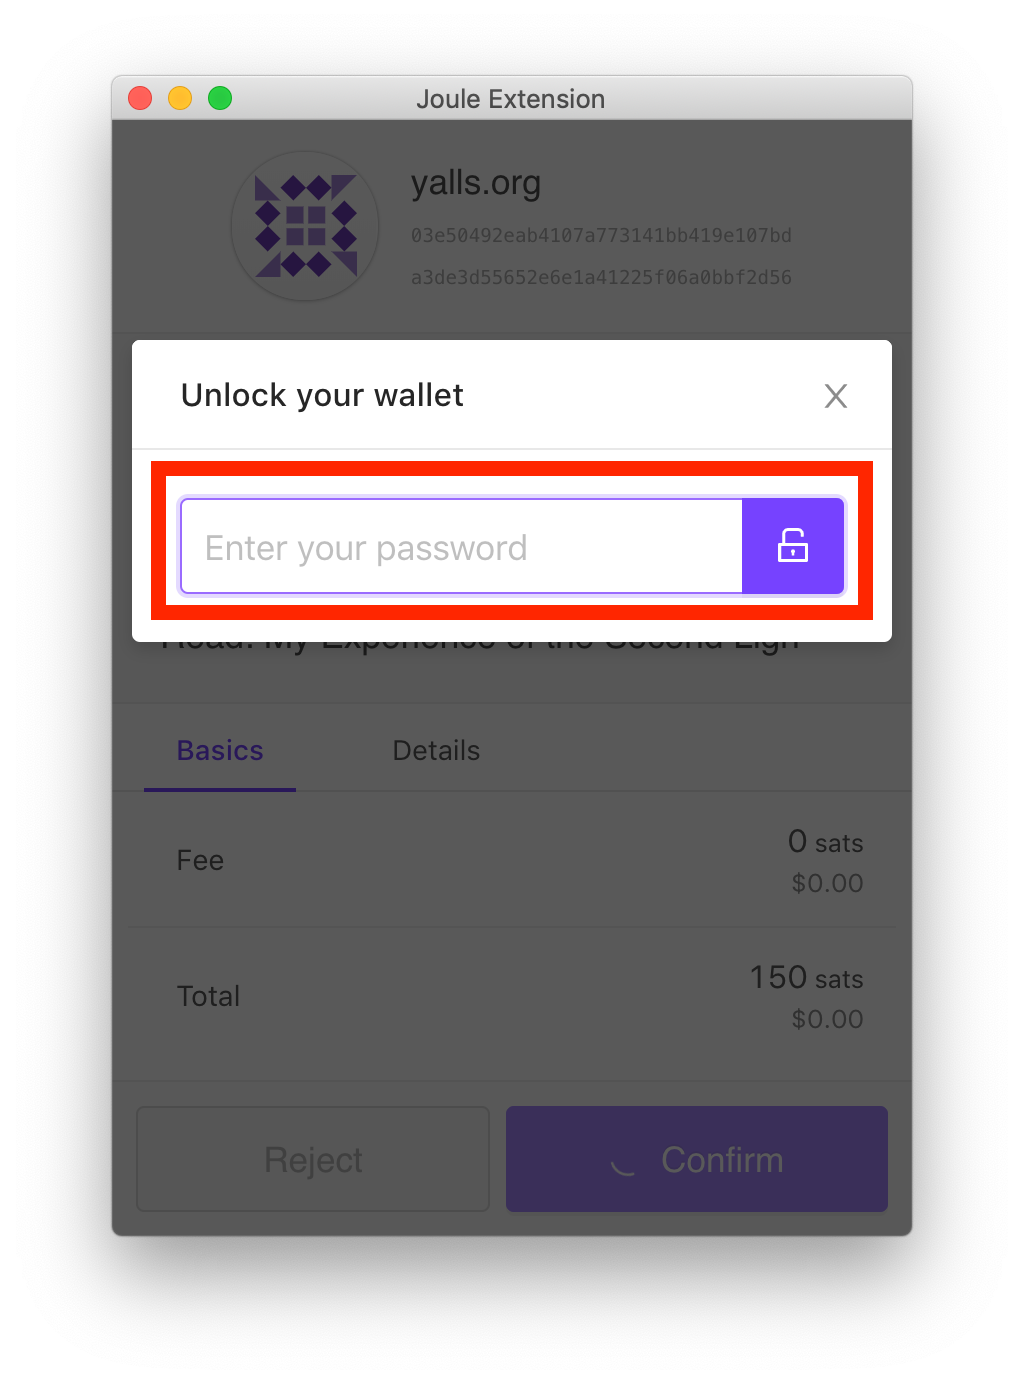Viewport: 1024px width, 1384px height.
Task: Click the Fee row label
Action: click(x=200, y=861)
